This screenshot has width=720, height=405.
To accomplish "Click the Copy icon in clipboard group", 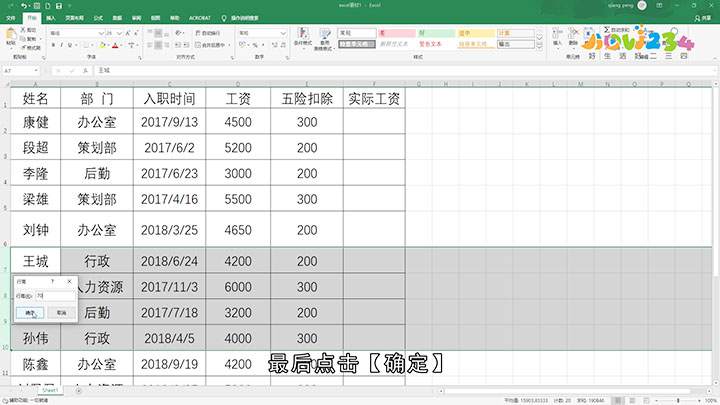I will (23, 39).
